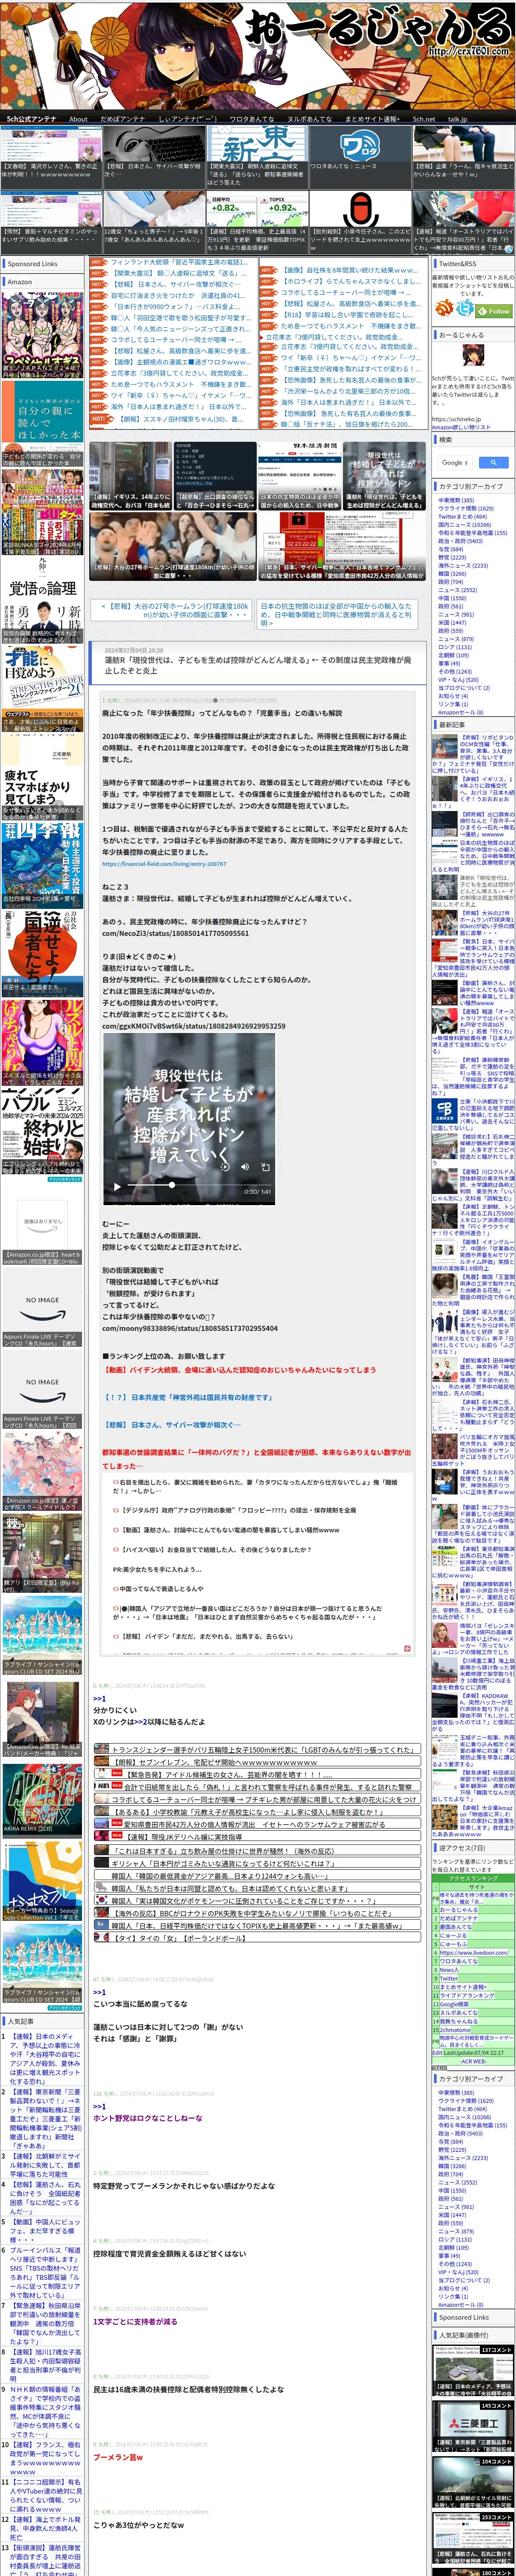Open the uchineko.jp profile link
The height and width of the screenshot is (2576, 516).
click(455, 419)
